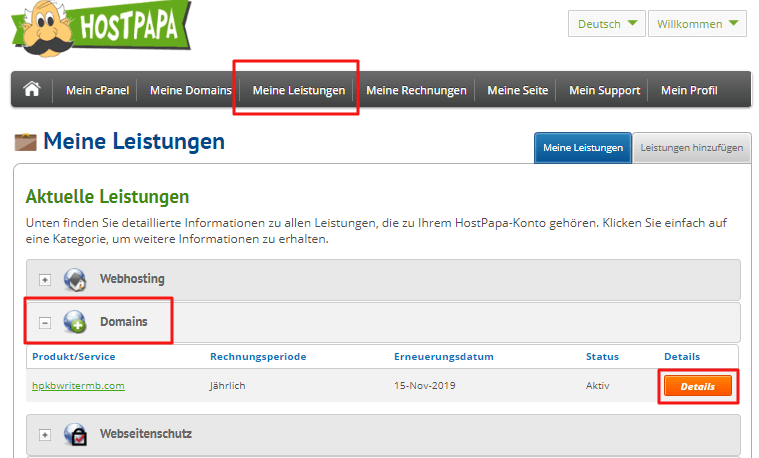
Task: Click the Domains section title
Action: click(x=123, y=321)
